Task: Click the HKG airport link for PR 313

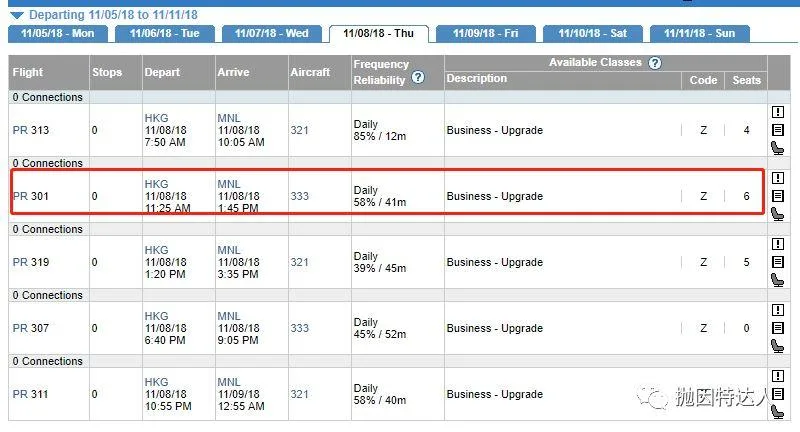Action: (156, 118)
